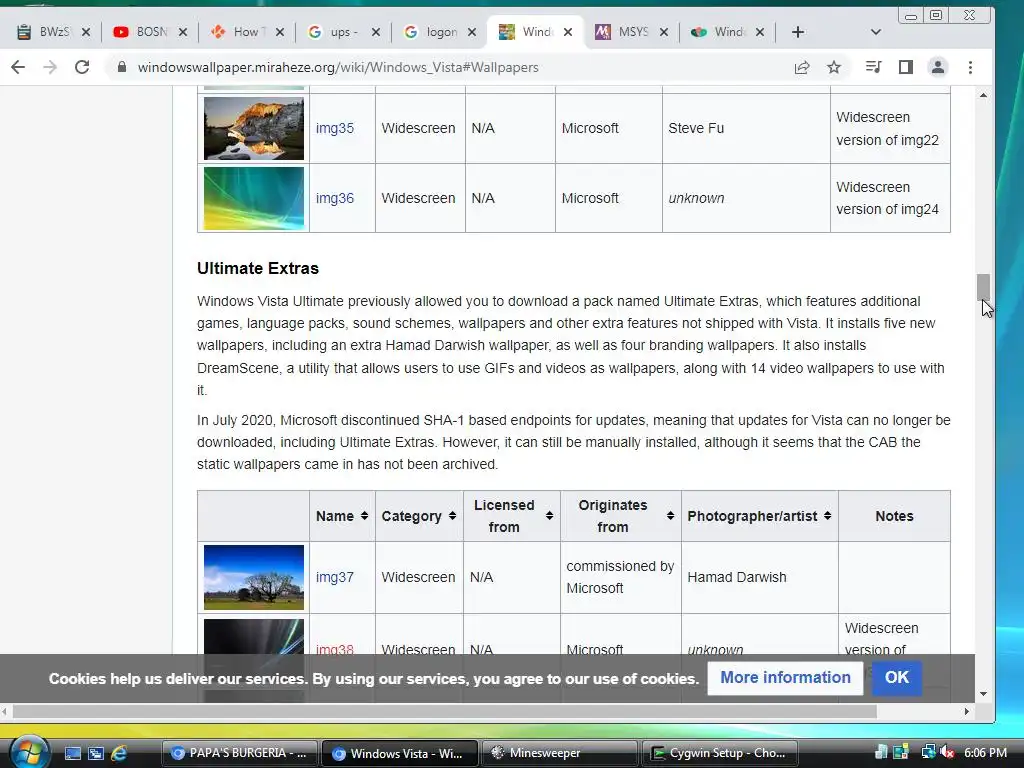1024x768 pixels.
Task: Switch to PAPA'S BURGERIA taskbar window
Action: (239, 753)
